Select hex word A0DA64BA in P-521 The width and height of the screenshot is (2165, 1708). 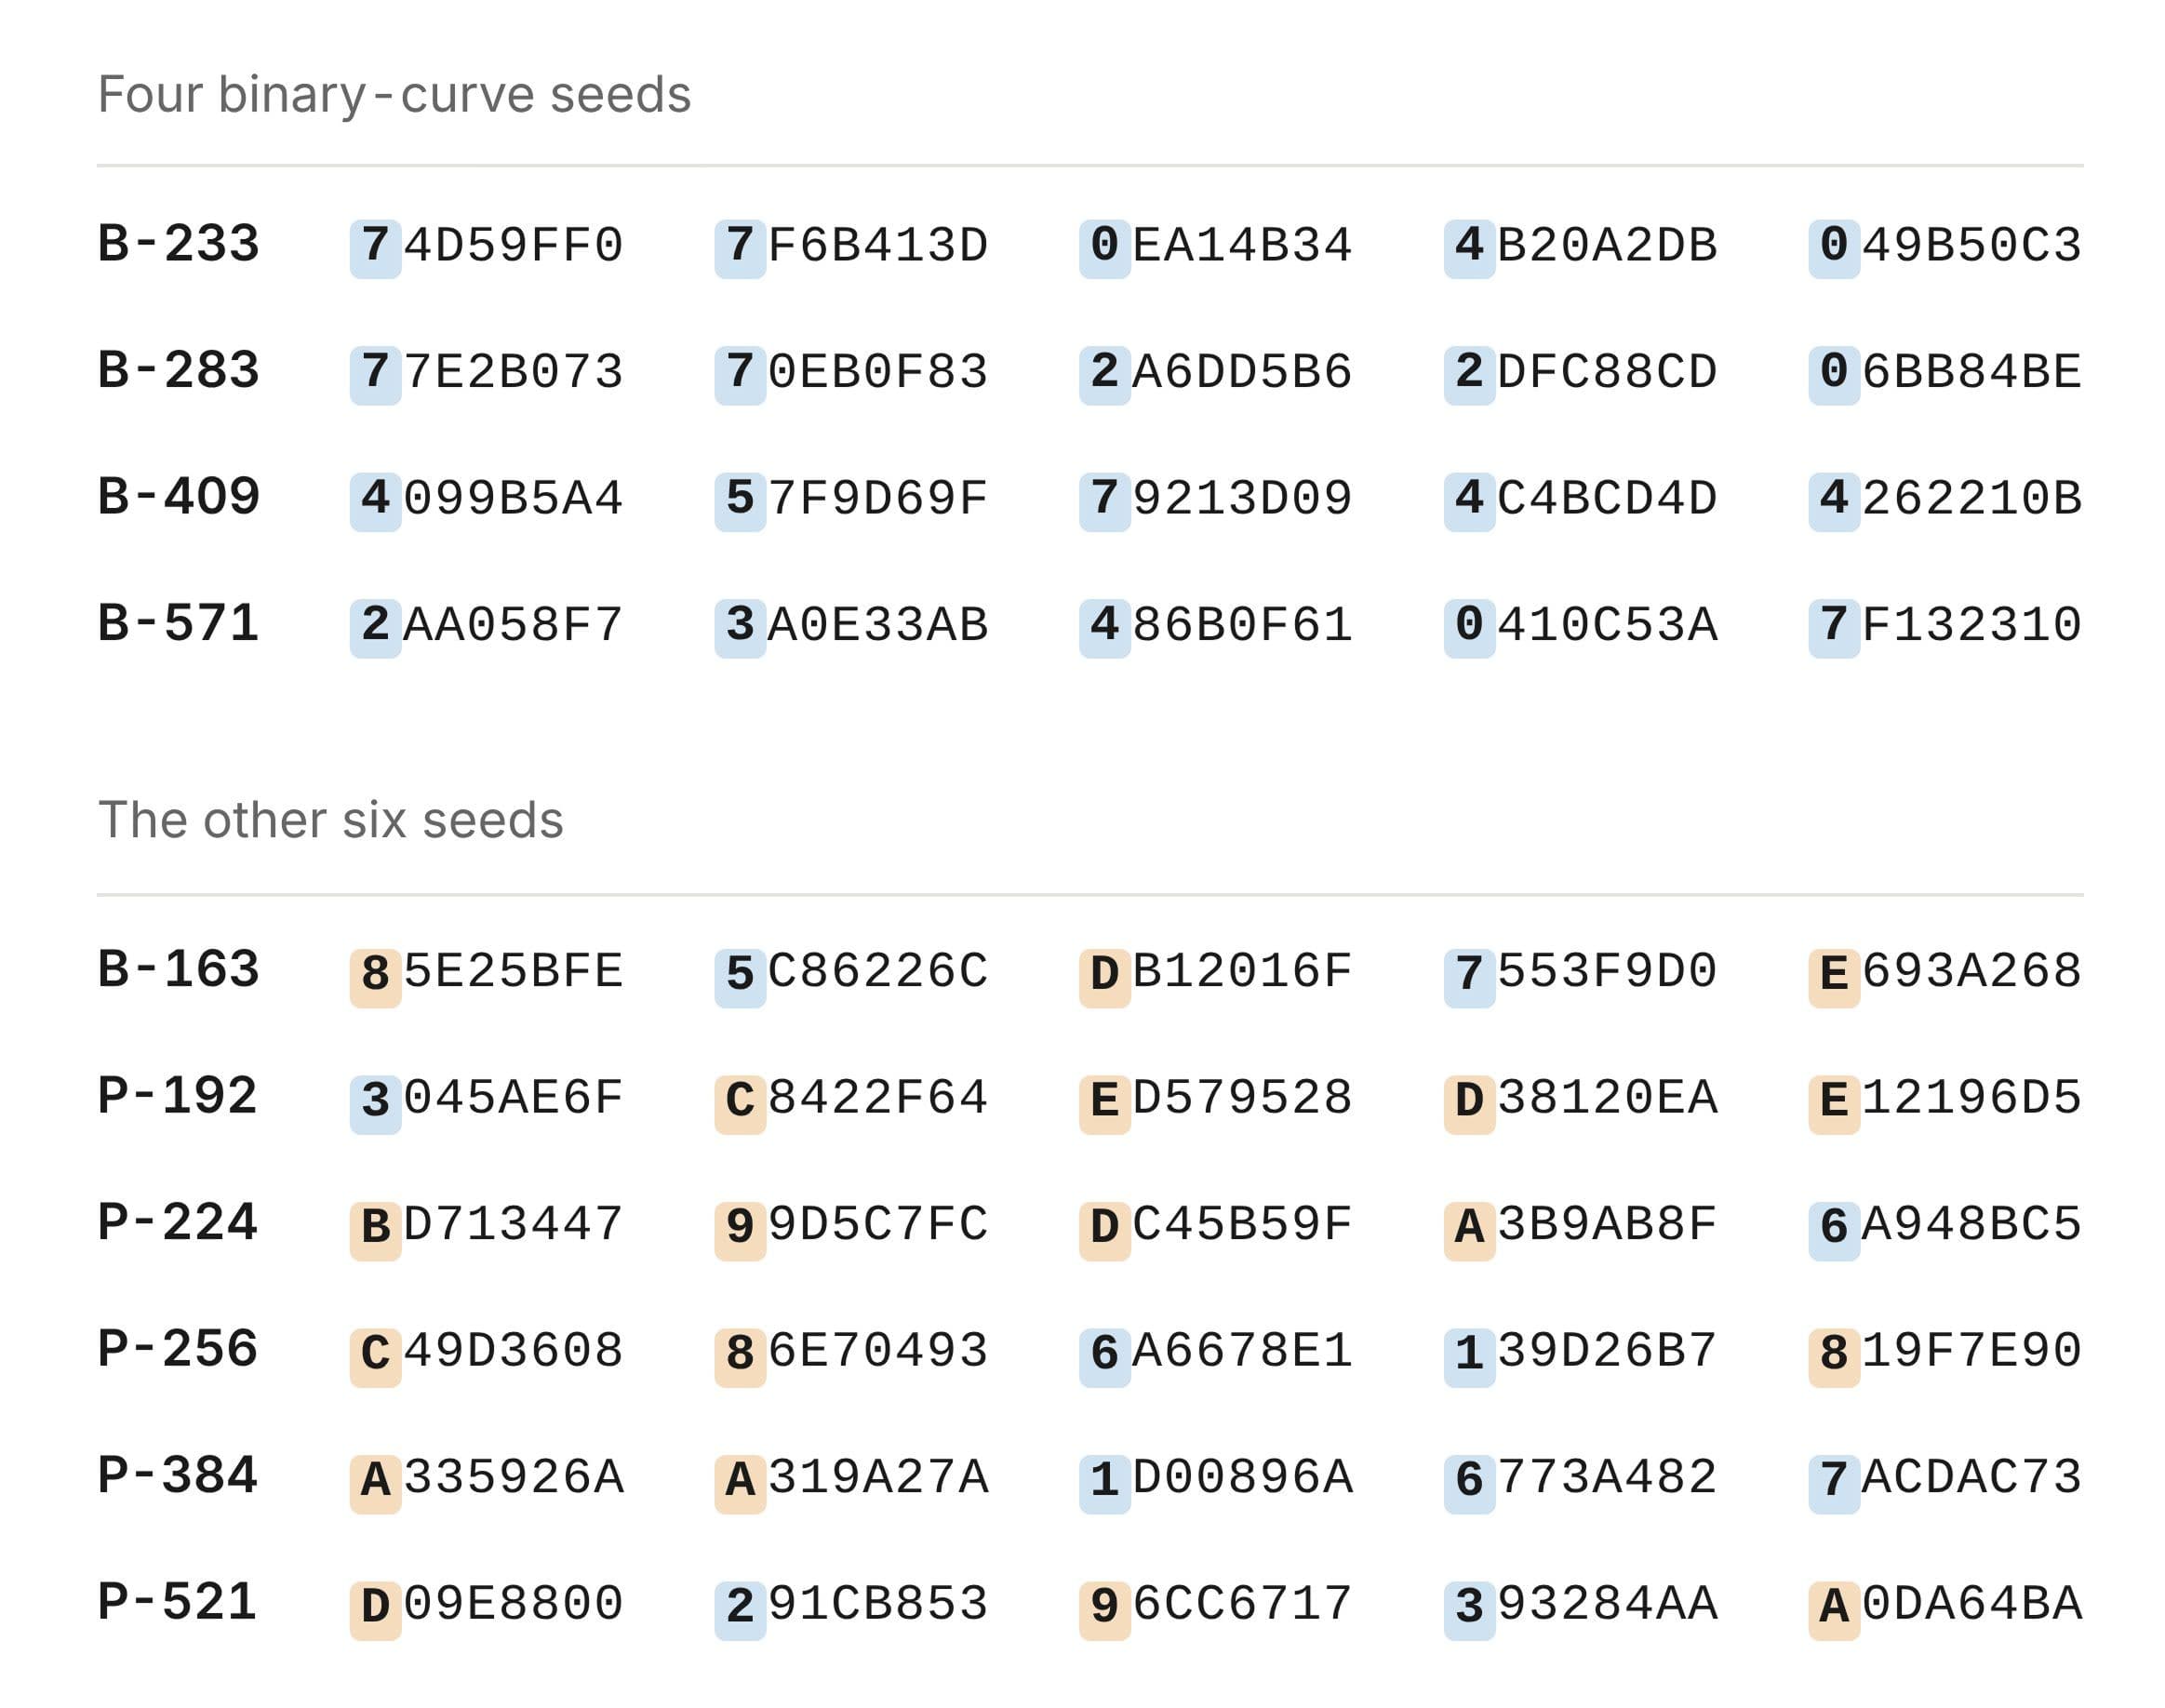(x=1945, y=1605)
